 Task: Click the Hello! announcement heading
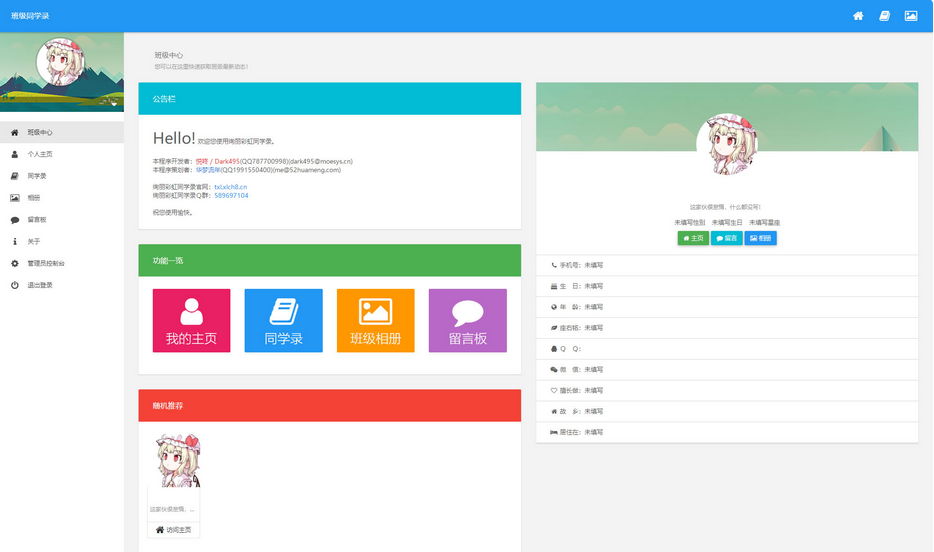[x=174, y=138]
